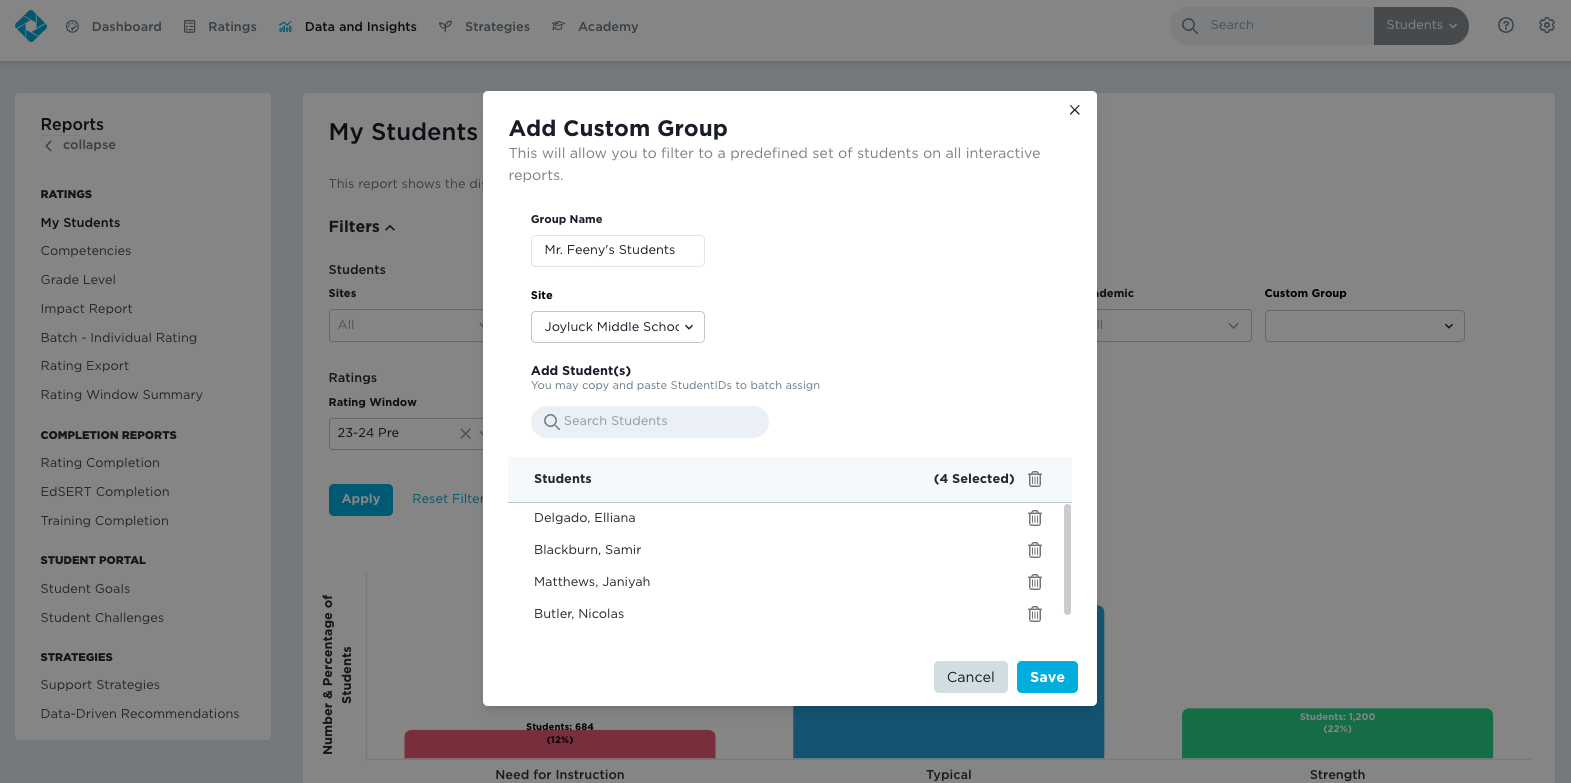
Task: Click the help question mark icon
Action: click(1505, 26)
